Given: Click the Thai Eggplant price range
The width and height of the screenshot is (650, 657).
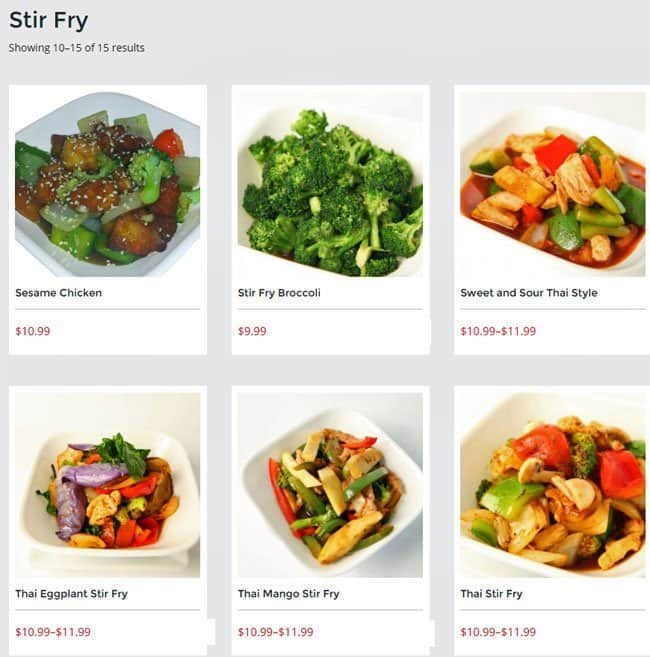Looking at the screenshot, I should (53, 632).
